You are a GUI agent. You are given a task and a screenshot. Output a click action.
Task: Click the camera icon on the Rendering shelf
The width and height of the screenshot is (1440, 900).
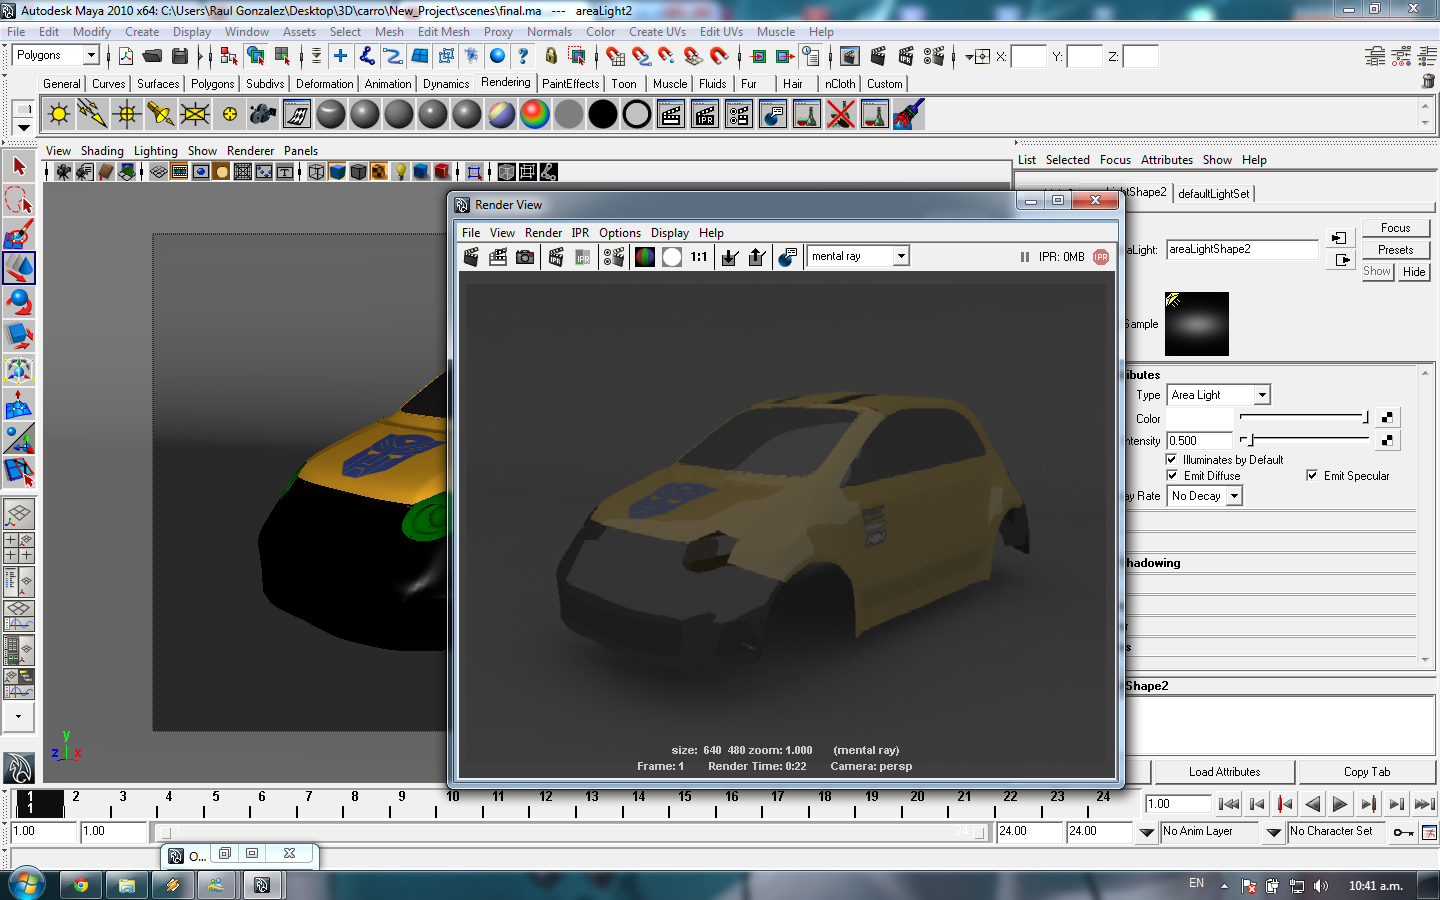263,115
